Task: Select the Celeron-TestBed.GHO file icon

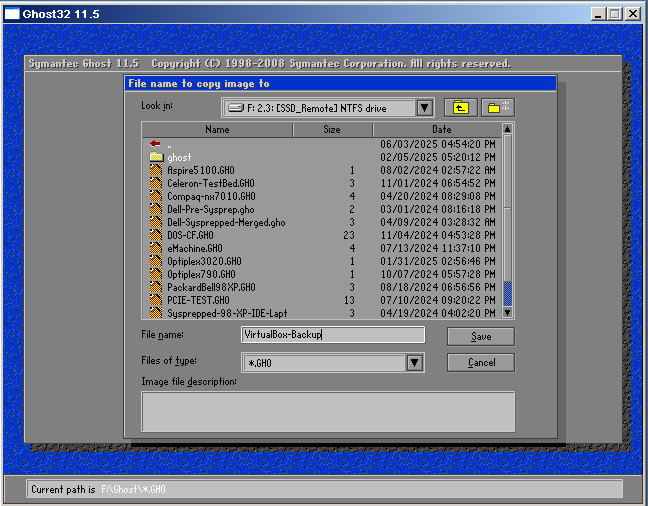Action: 156,183
